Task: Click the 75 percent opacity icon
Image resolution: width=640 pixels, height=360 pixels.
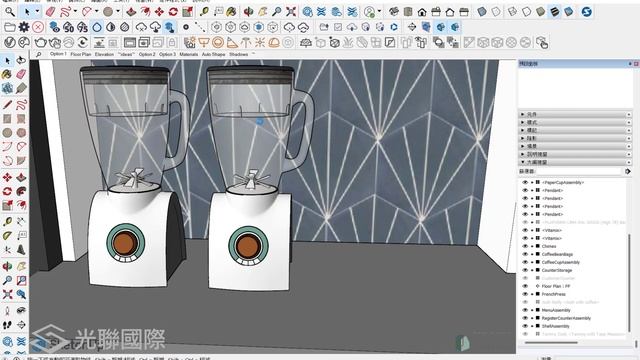Action: (x=82, y=27)
